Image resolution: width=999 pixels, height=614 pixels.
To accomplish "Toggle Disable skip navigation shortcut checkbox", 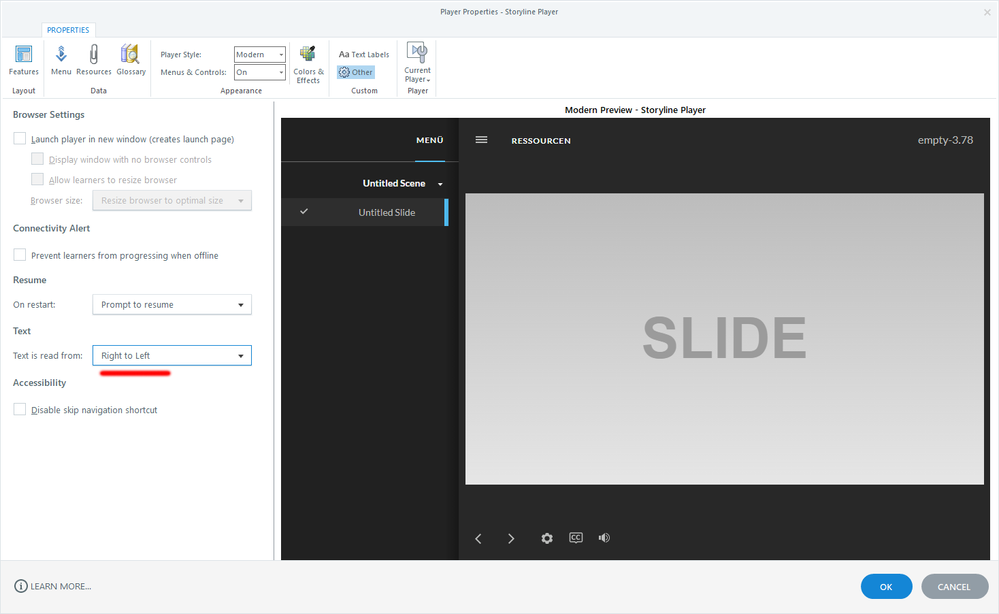I will (x=20, y=410).
